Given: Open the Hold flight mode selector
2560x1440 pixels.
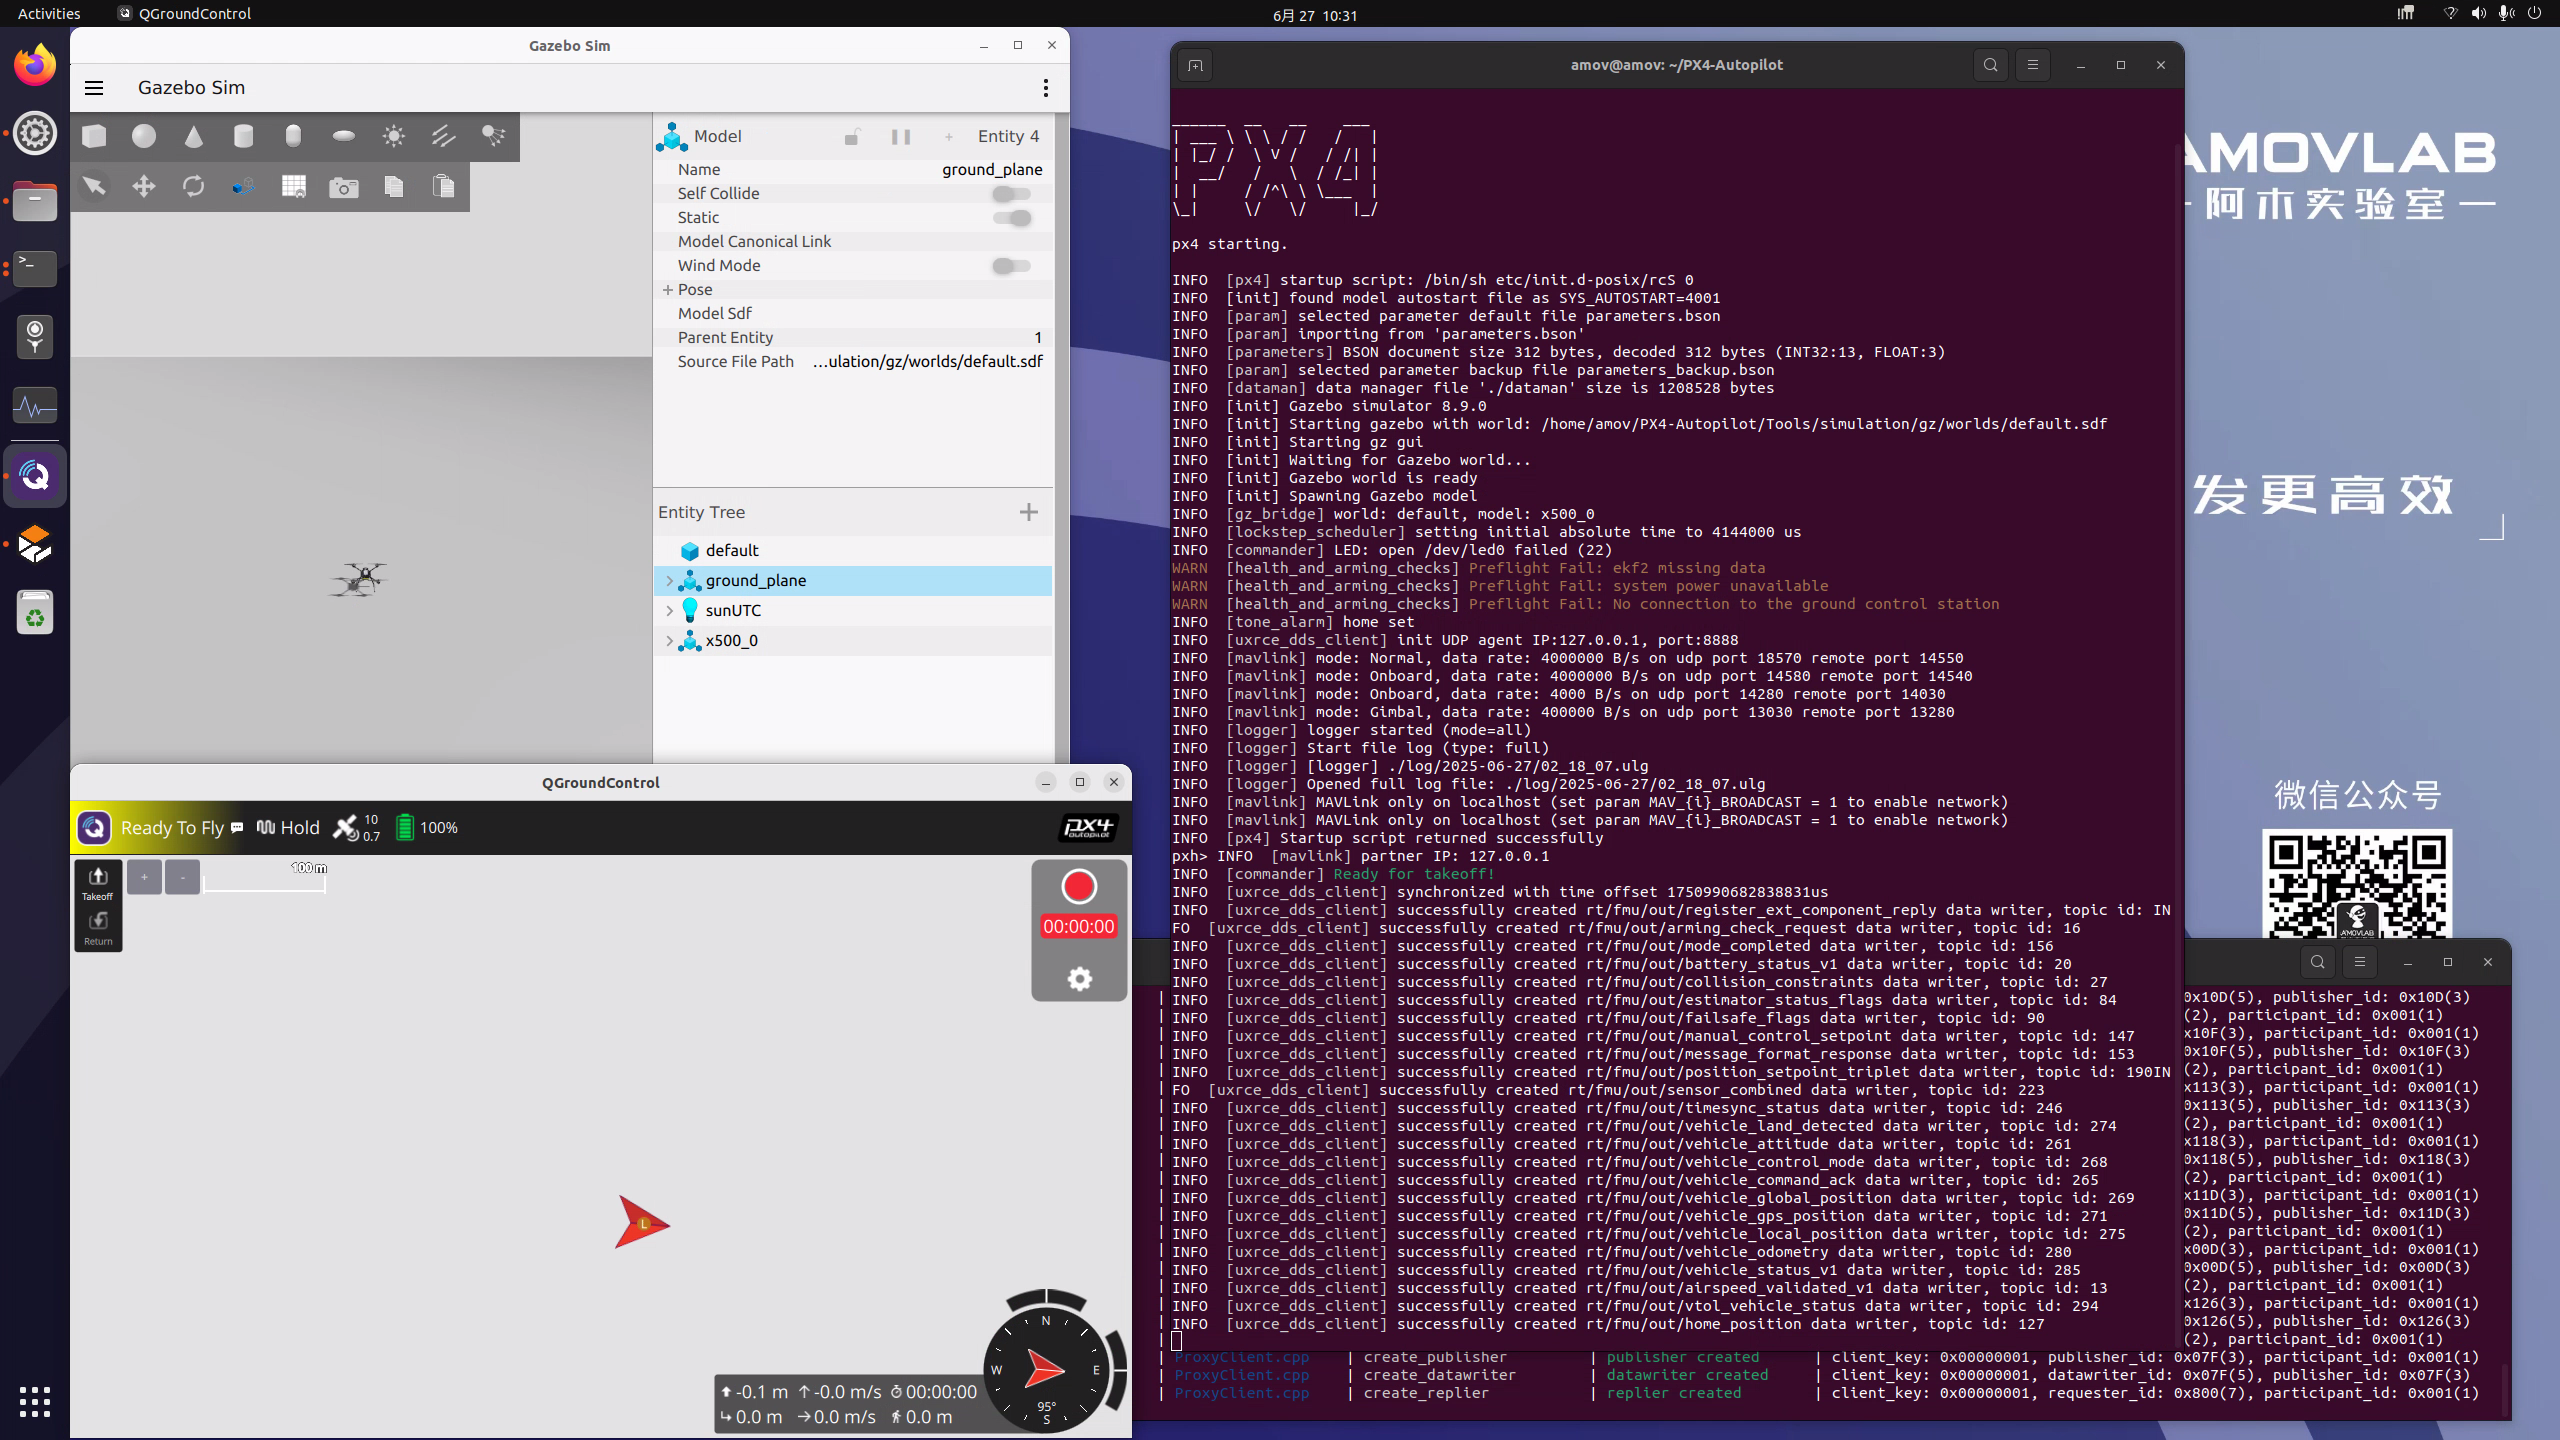Looking at the screenshot, I should click(x=289, y=828).
